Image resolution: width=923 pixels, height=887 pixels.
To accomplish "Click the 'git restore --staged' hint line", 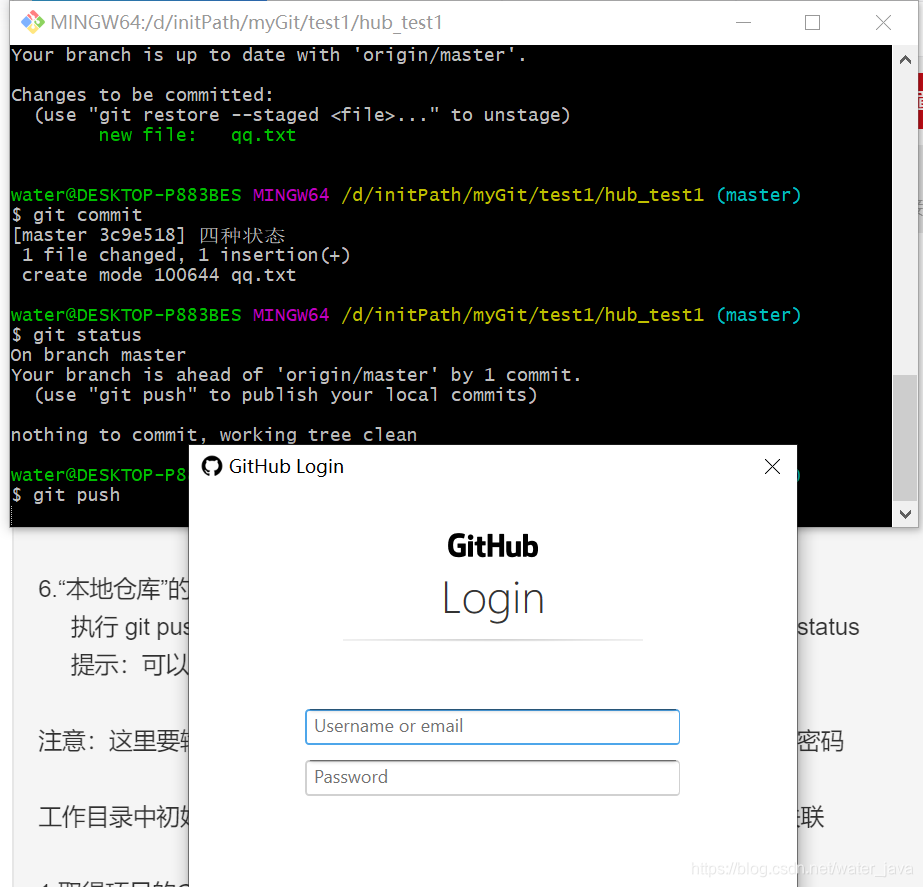I will click(x=302, y=115).
